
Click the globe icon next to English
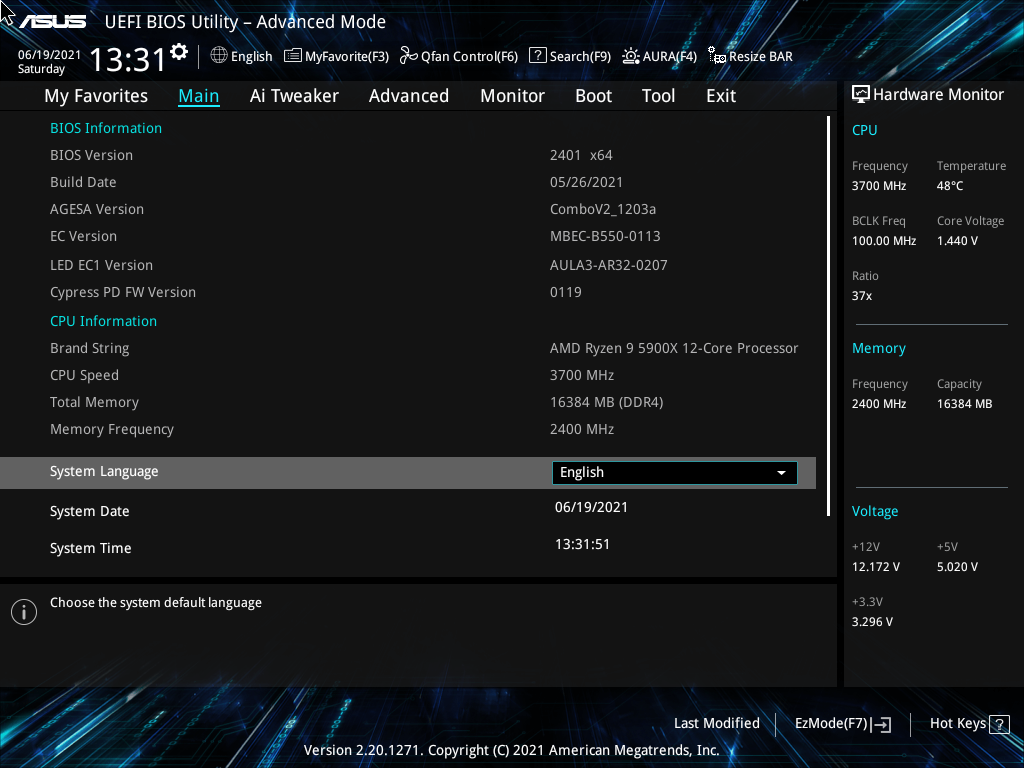(218, 56)
